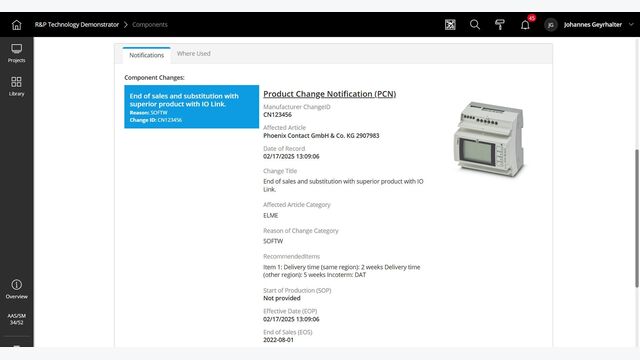Click the Component Changes label
The width and height of the screenshot is (640, 360).
click(154, 78)
